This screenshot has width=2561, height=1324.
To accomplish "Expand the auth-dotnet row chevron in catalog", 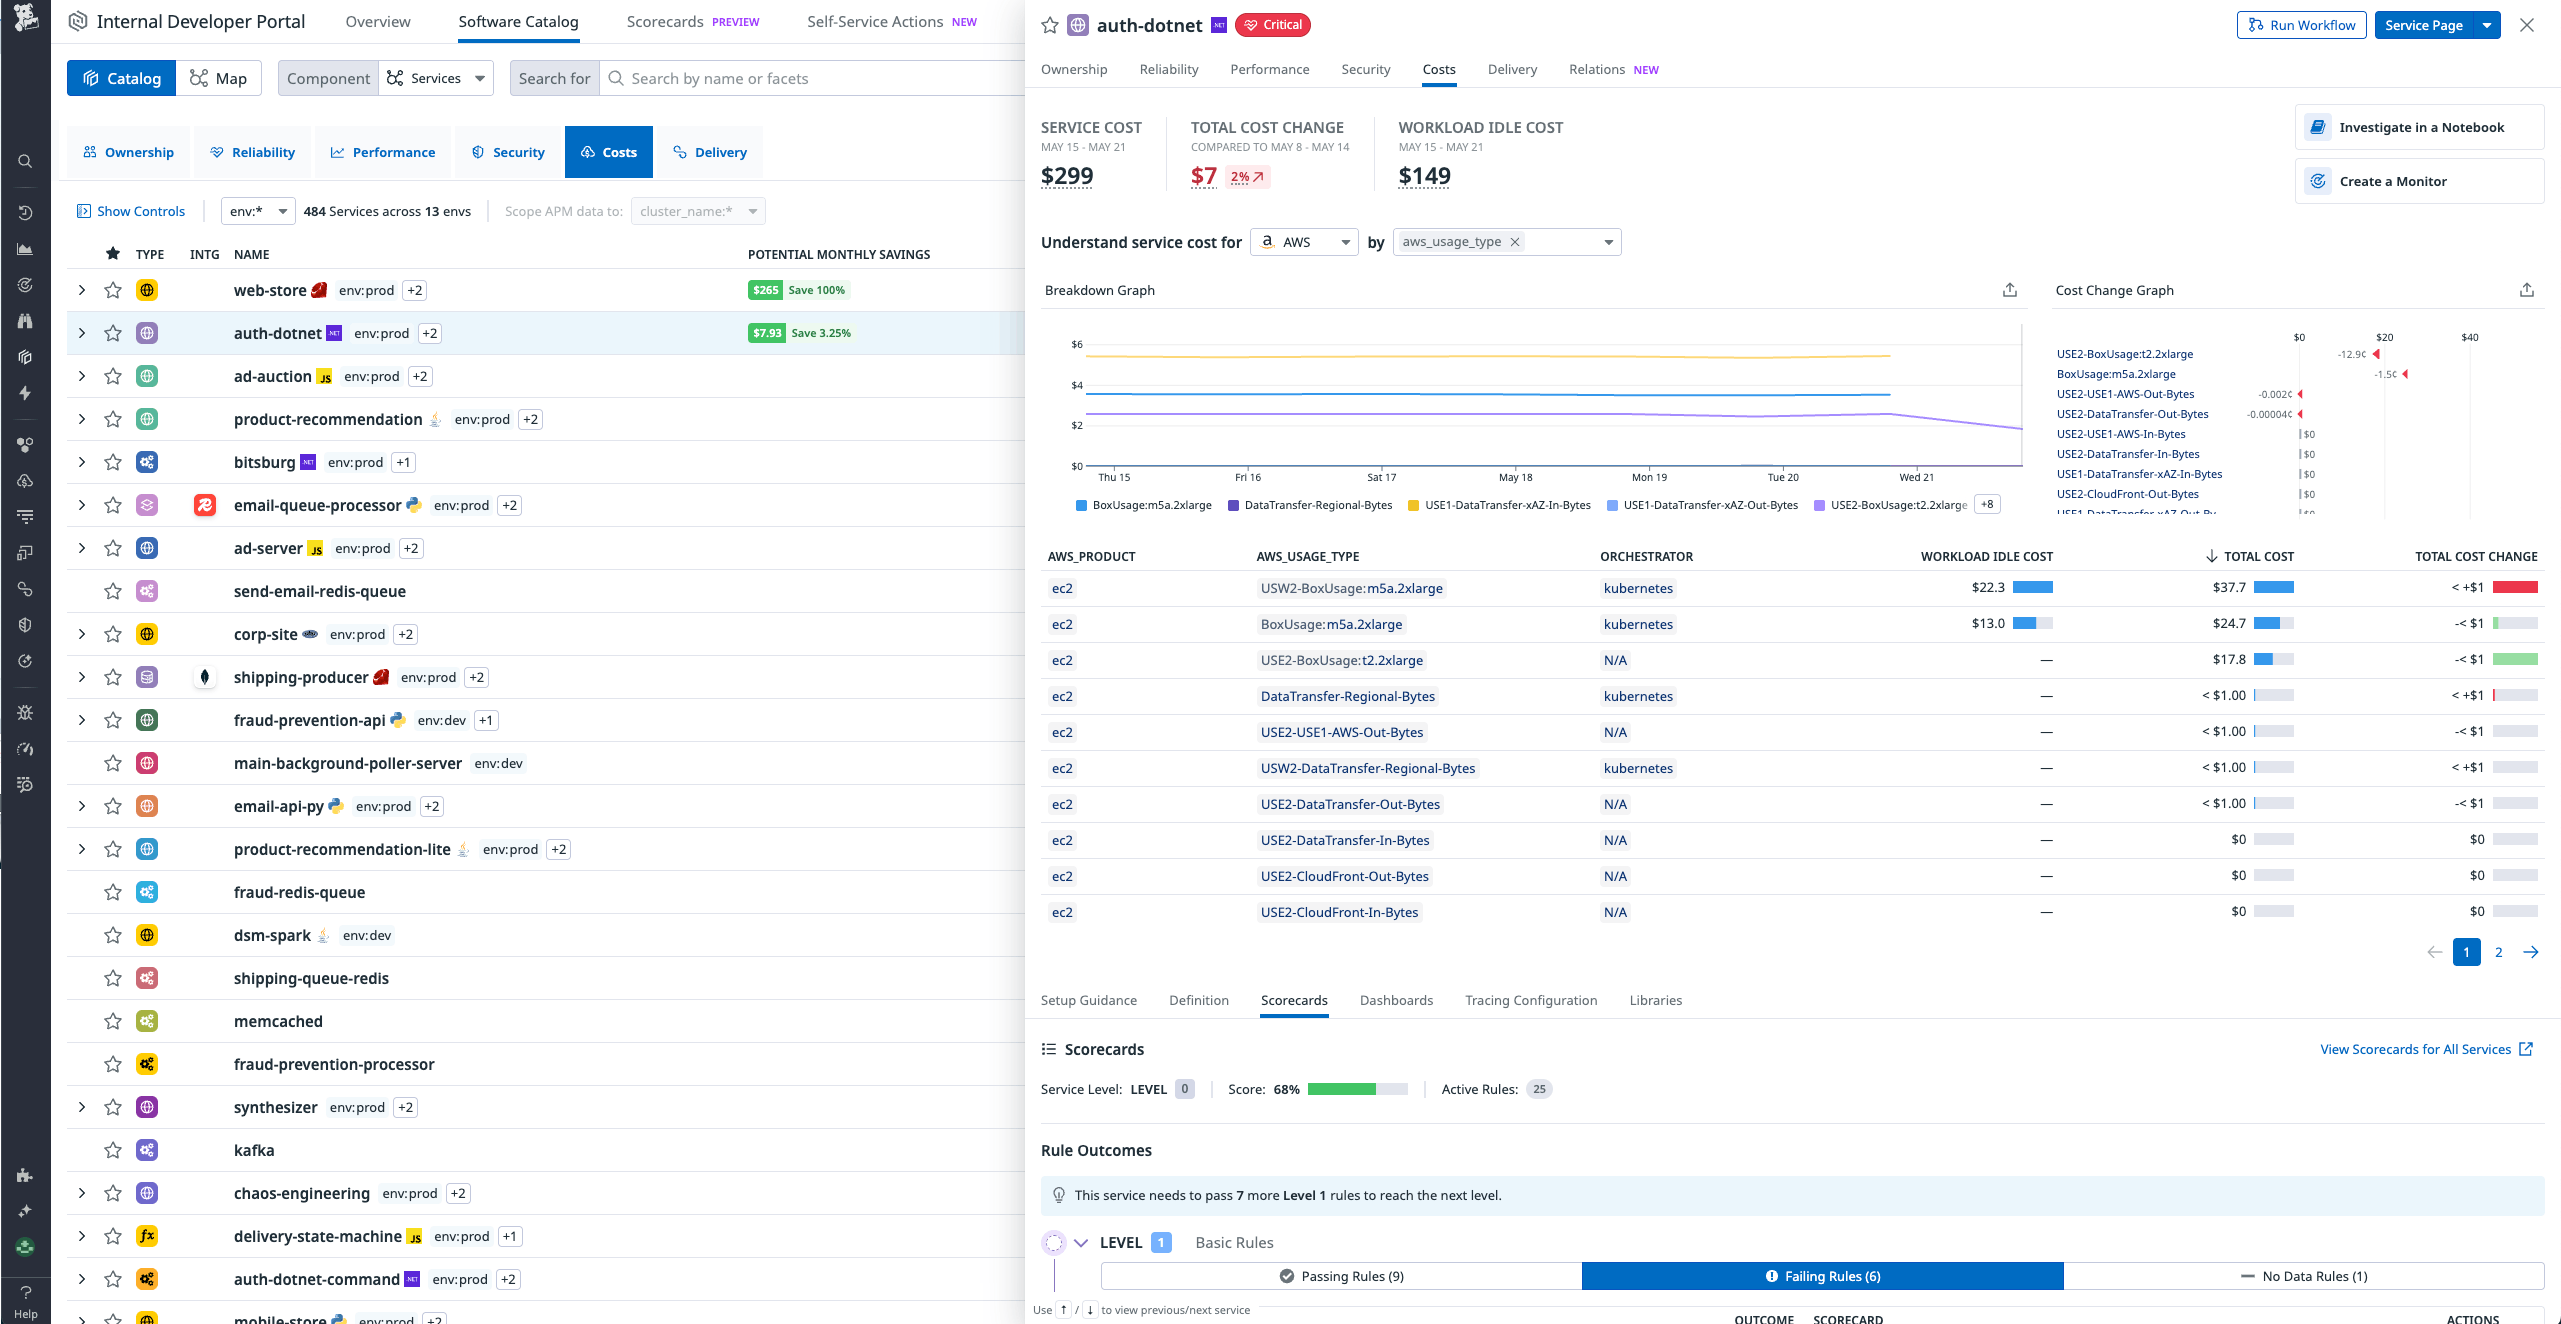I will pos(81,333).
